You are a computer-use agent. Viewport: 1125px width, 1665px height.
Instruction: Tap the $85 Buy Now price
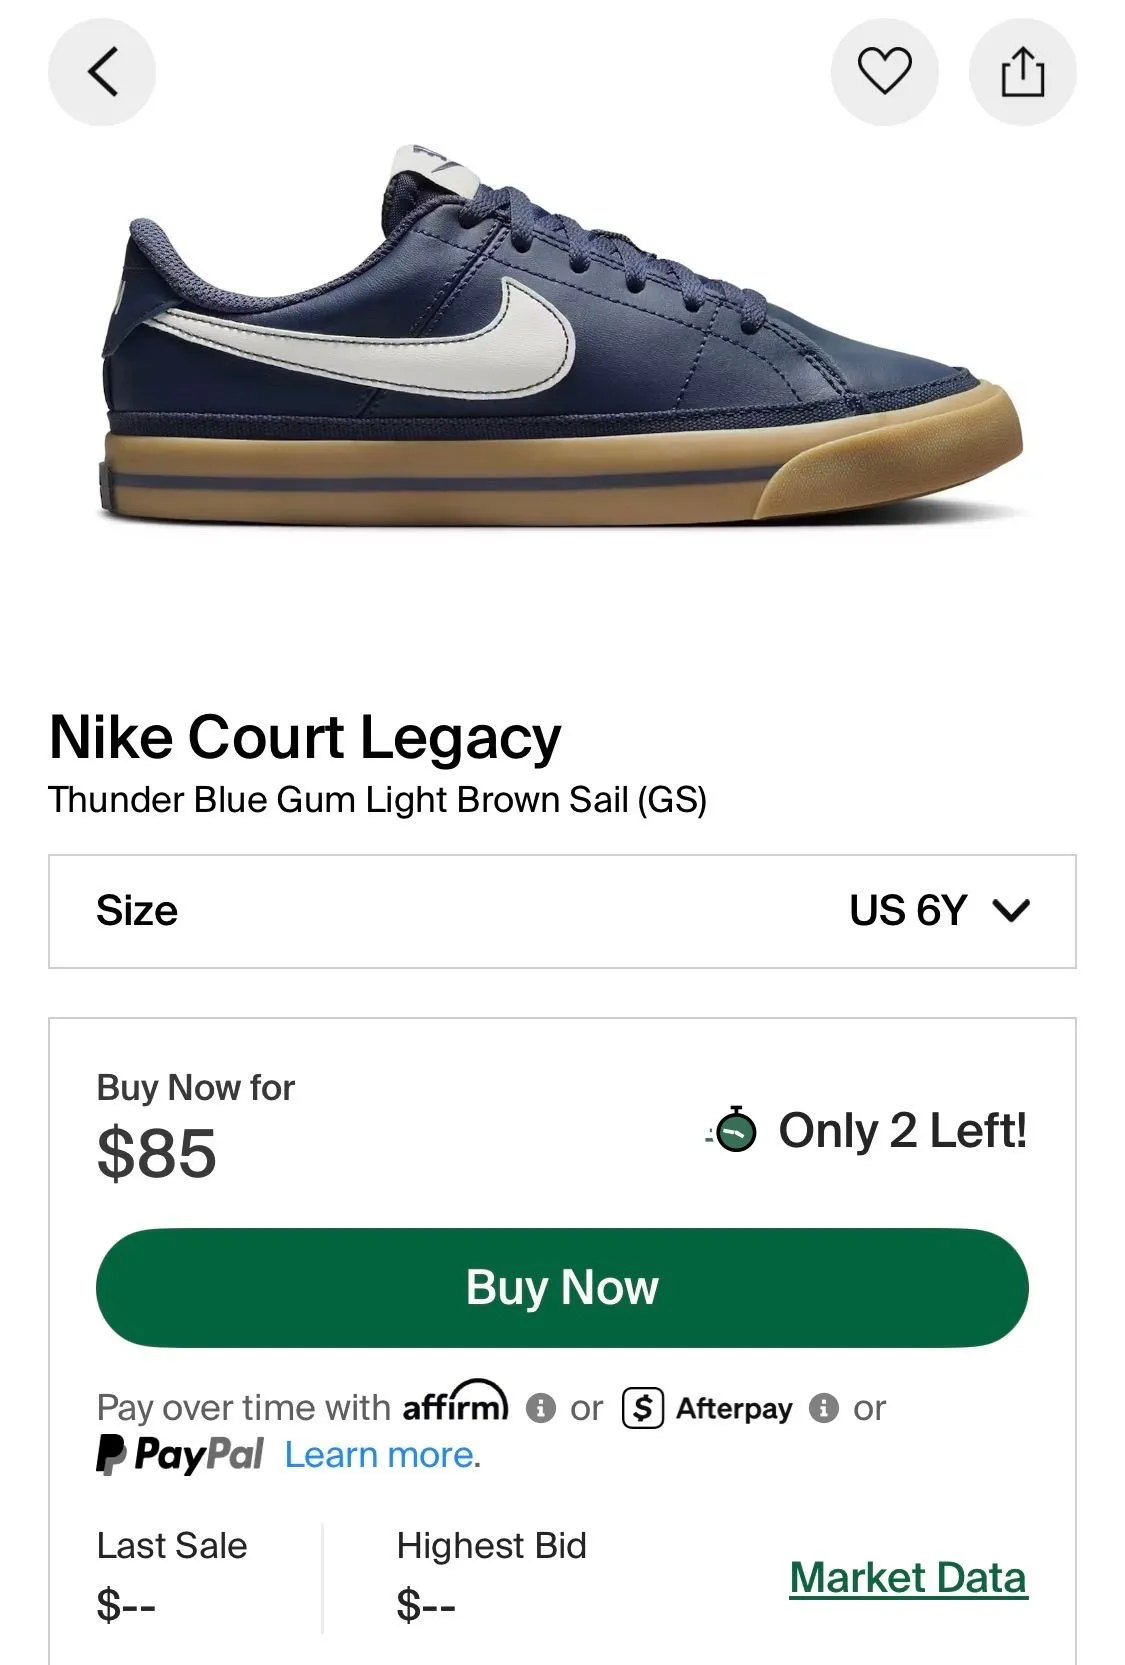[157, 1153]
